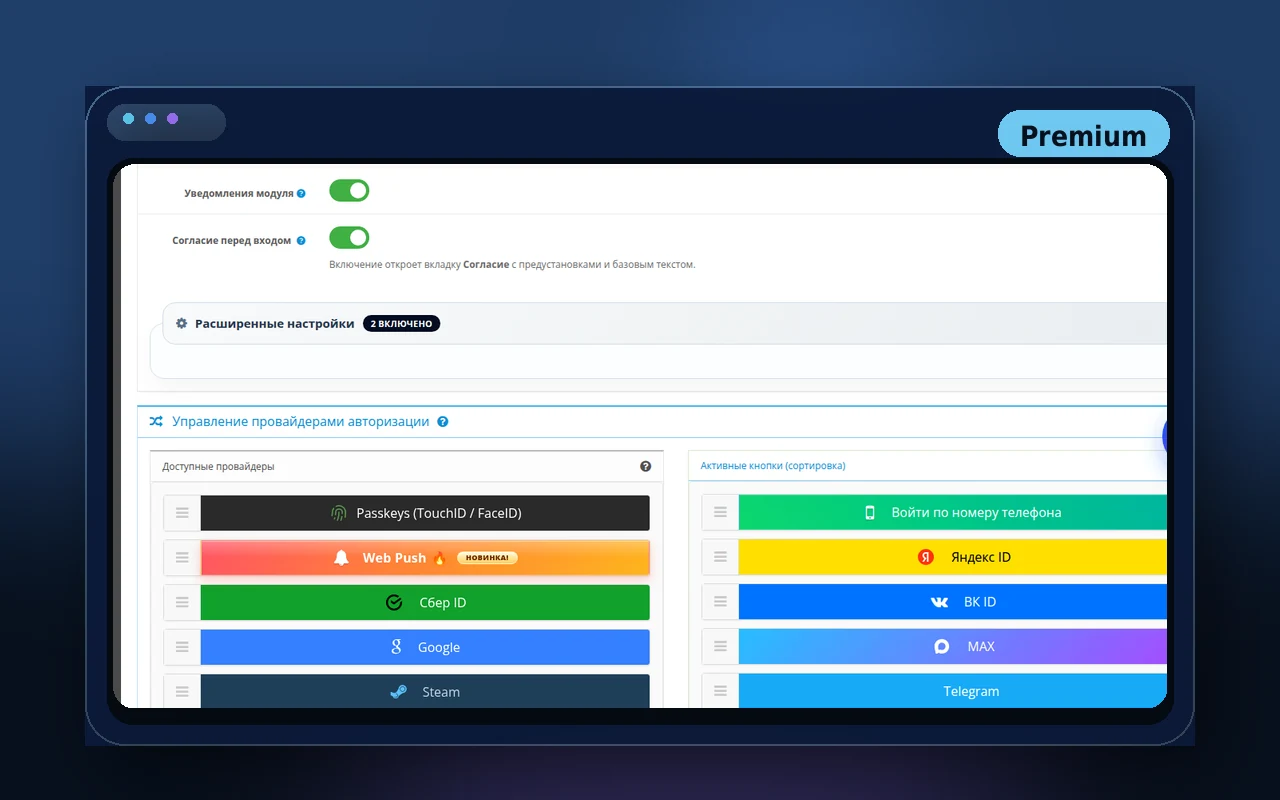The width and height of the screenshot is (1280, 800).
Task: Click the MAX login button
Action: click(952, 647)
